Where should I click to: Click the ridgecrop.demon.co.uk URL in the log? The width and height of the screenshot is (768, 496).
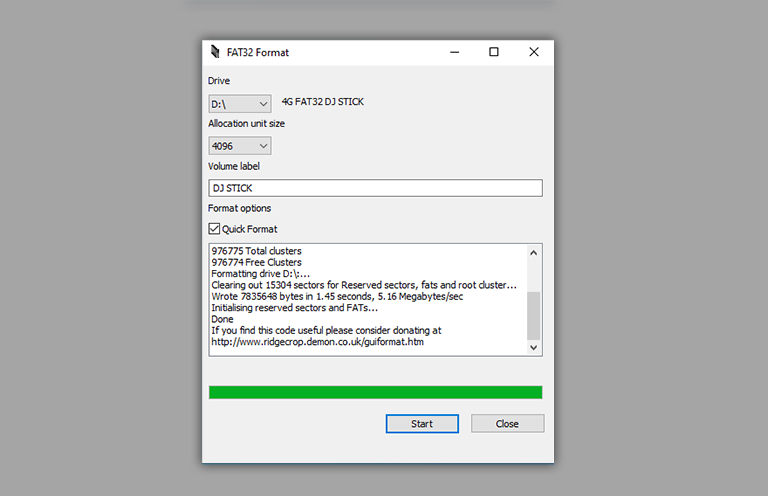point(317,342)
